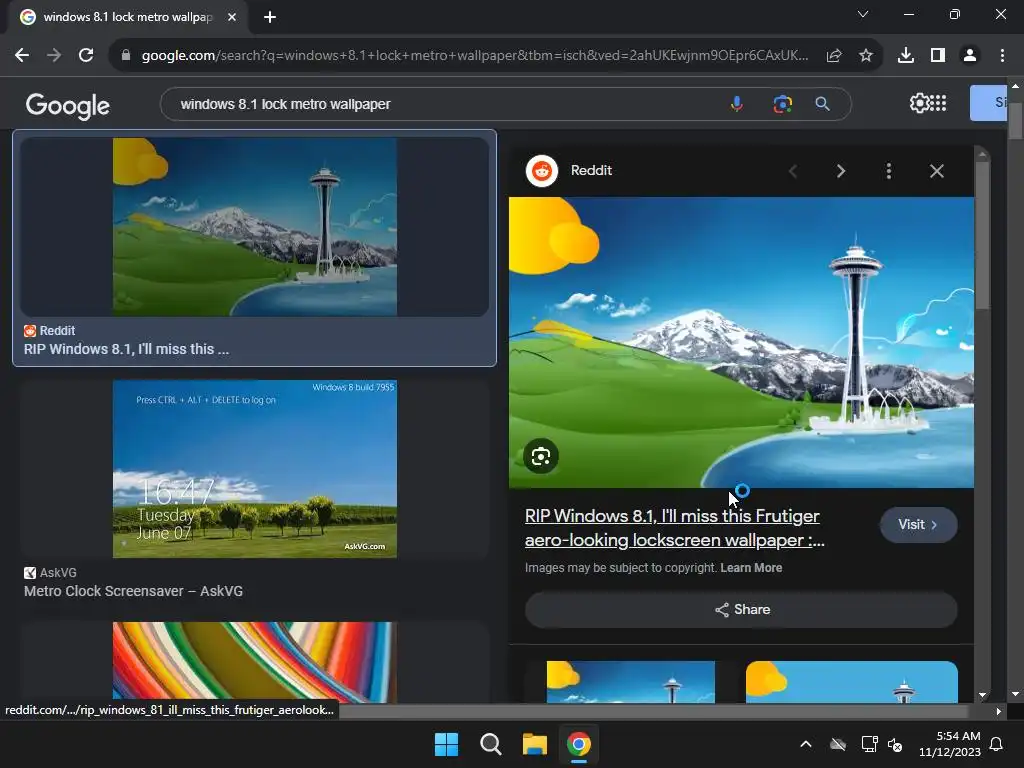Click the magnifier search button
The width and height of the screenshot is (1024, 768).
[823, 104]
